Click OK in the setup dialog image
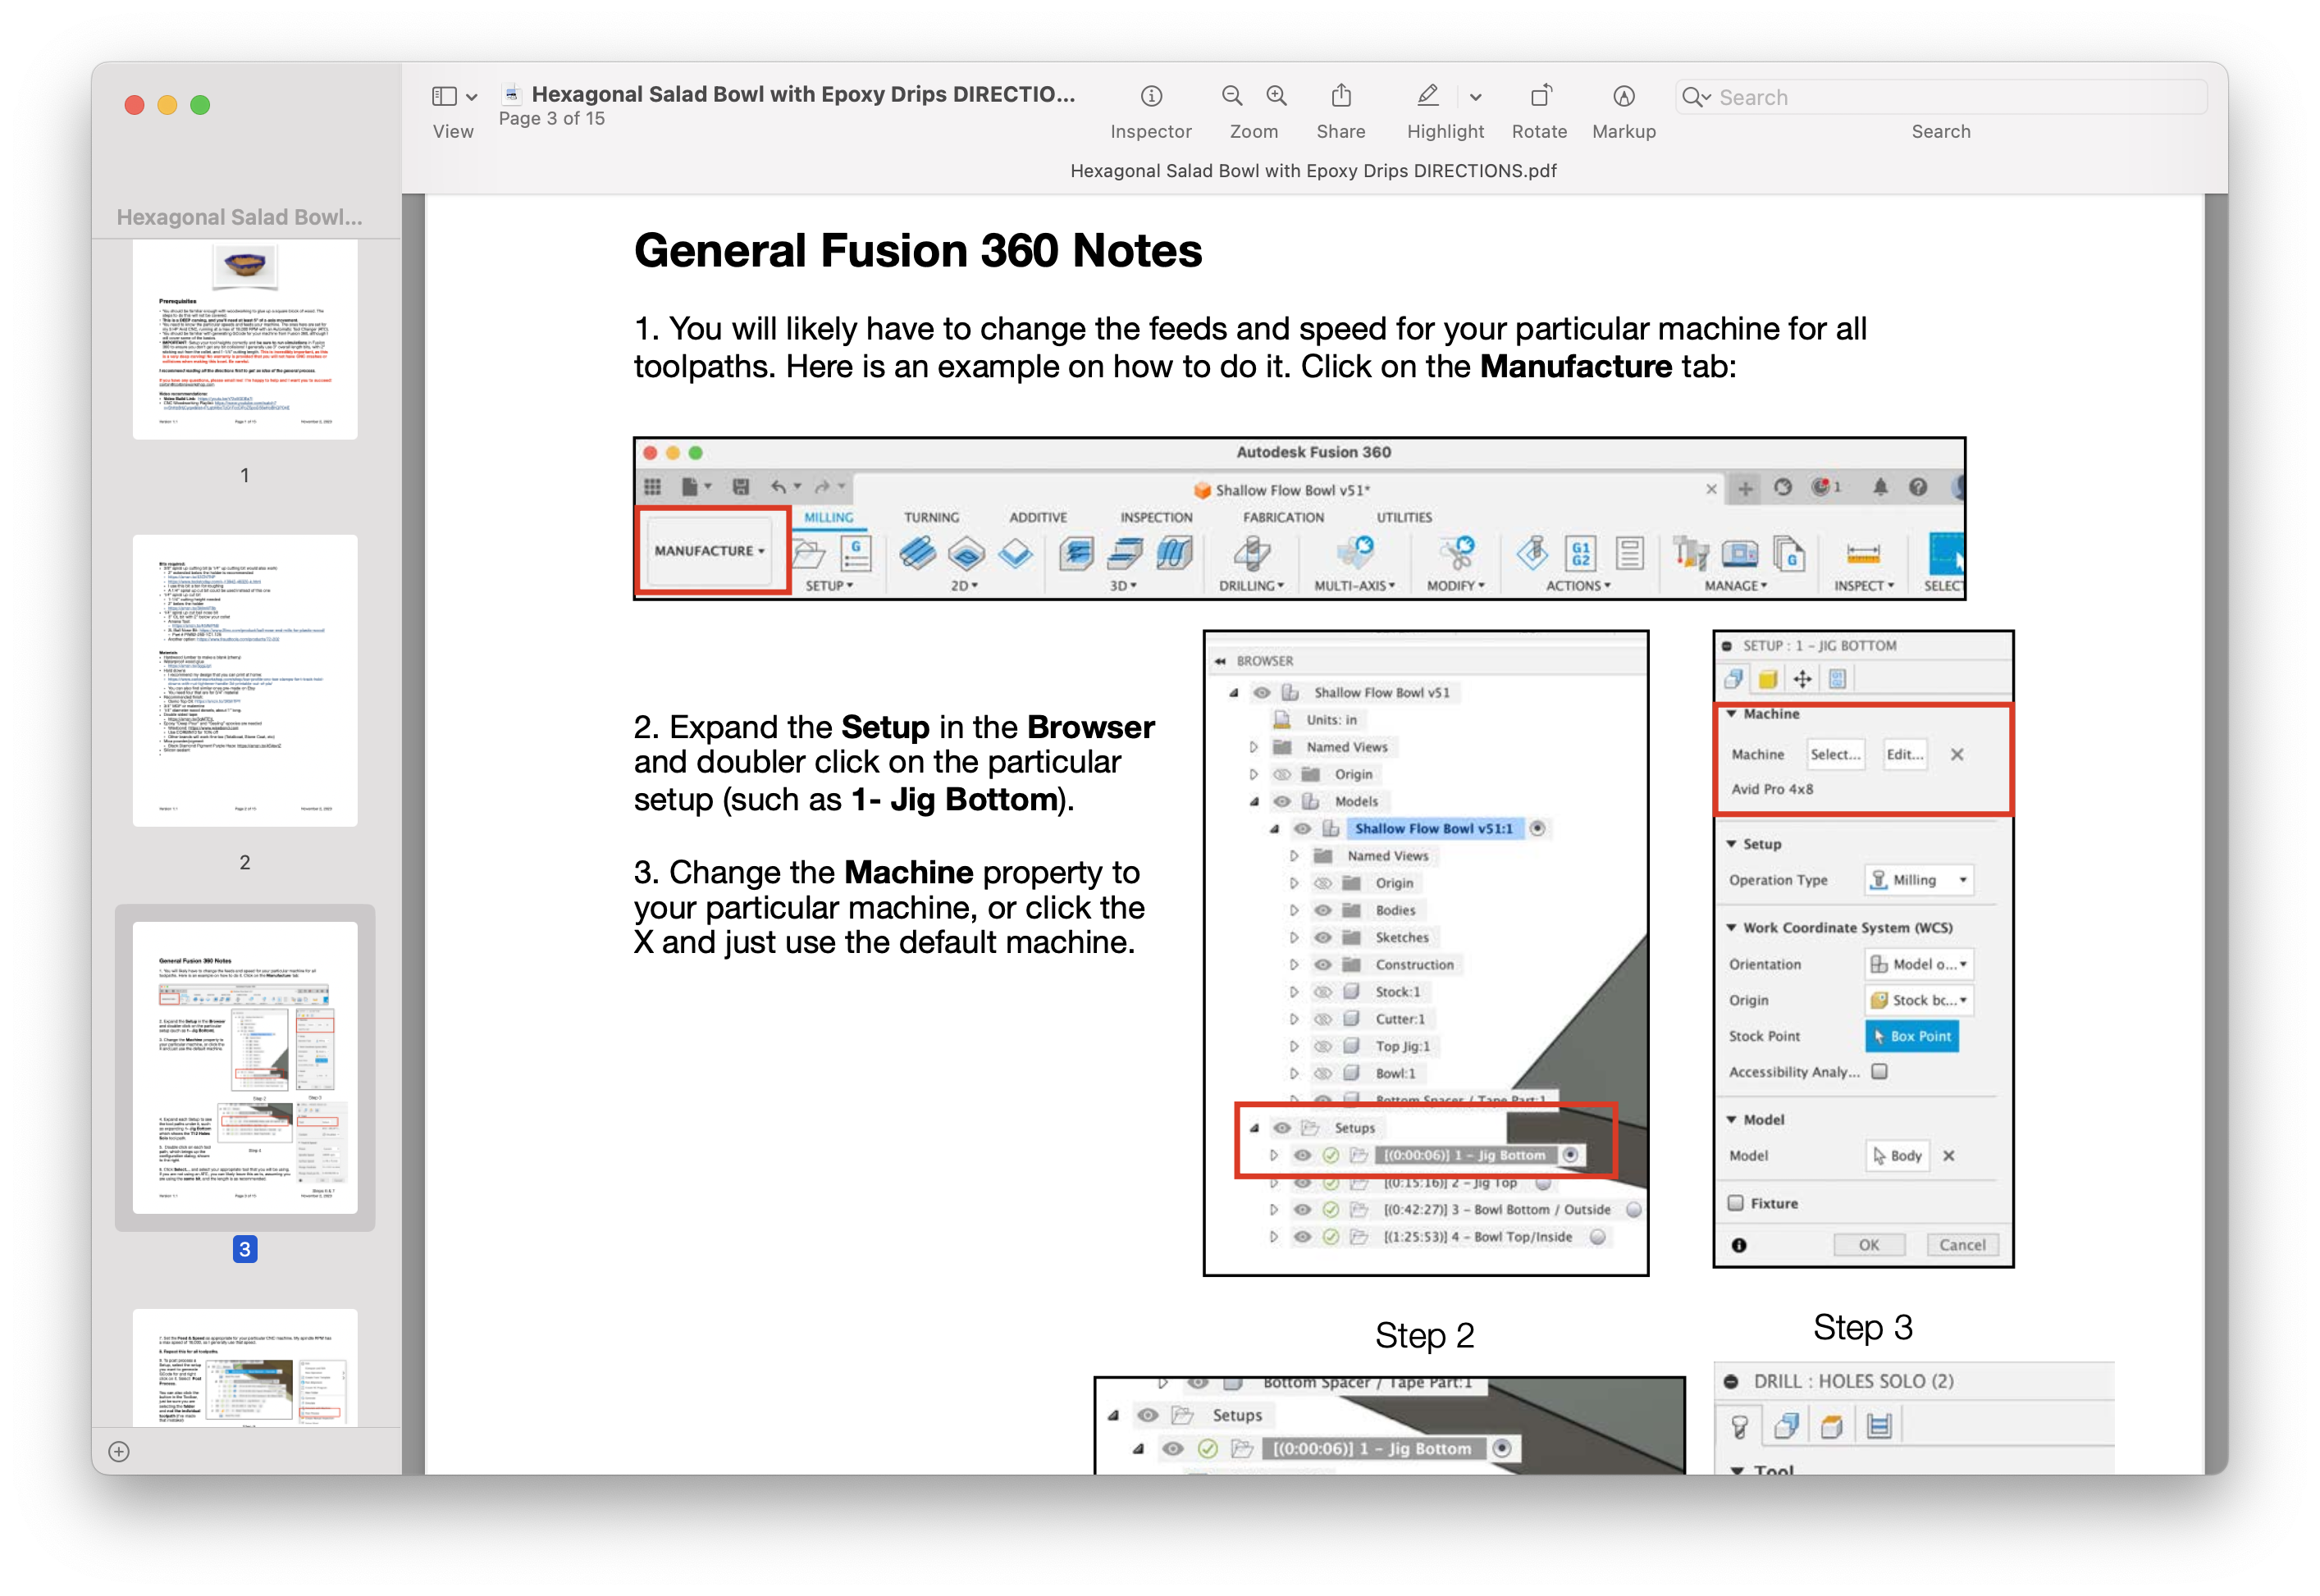The height and width of the screenshot is (1596, 2320). [x=1869, y=1245]
